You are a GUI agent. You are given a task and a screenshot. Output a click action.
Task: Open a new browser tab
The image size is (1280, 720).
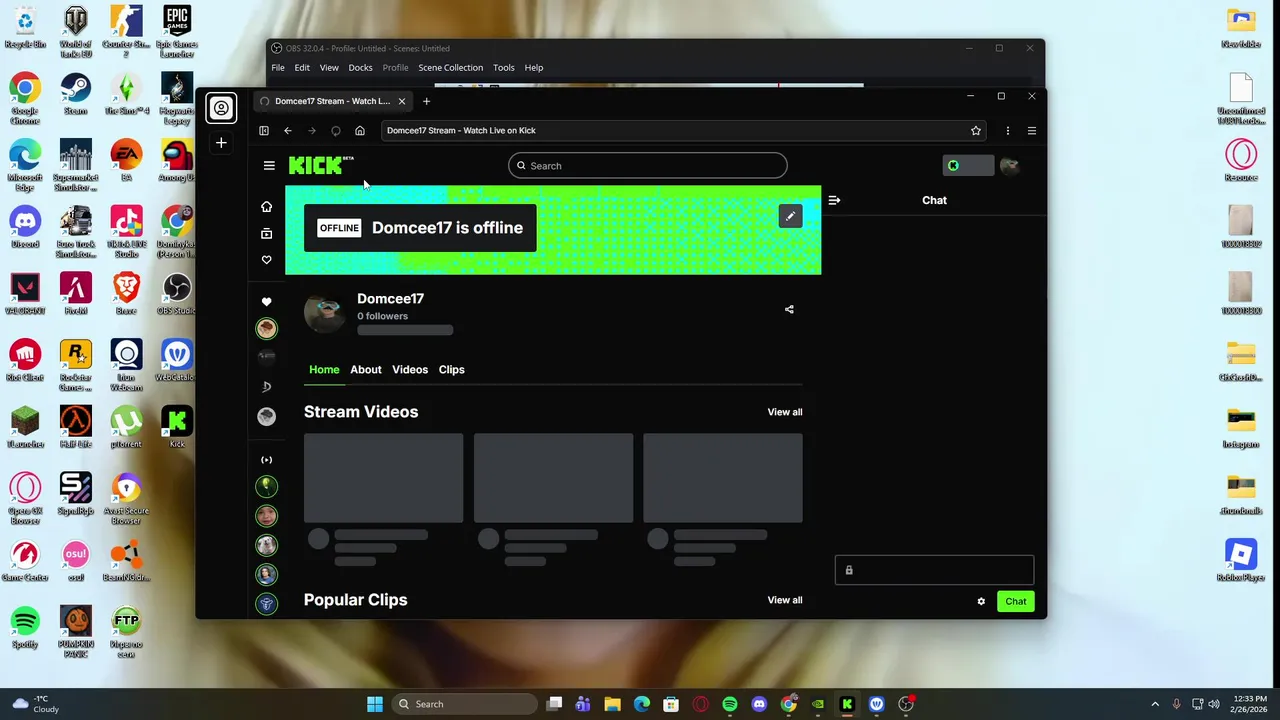coord(426,101)
